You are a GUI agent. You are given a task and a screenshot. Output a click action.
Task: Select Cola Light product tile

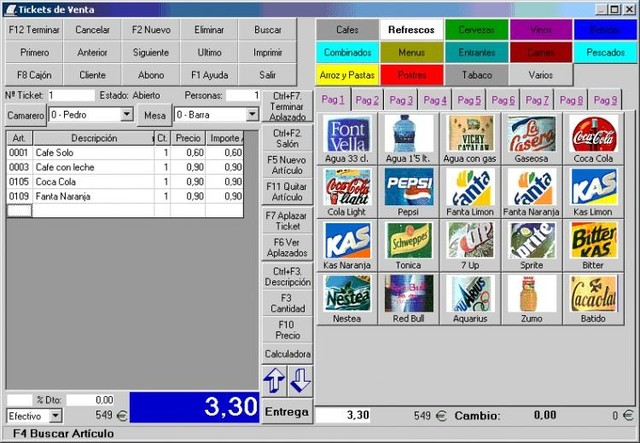pyautogui.click(x=347, y=192)
